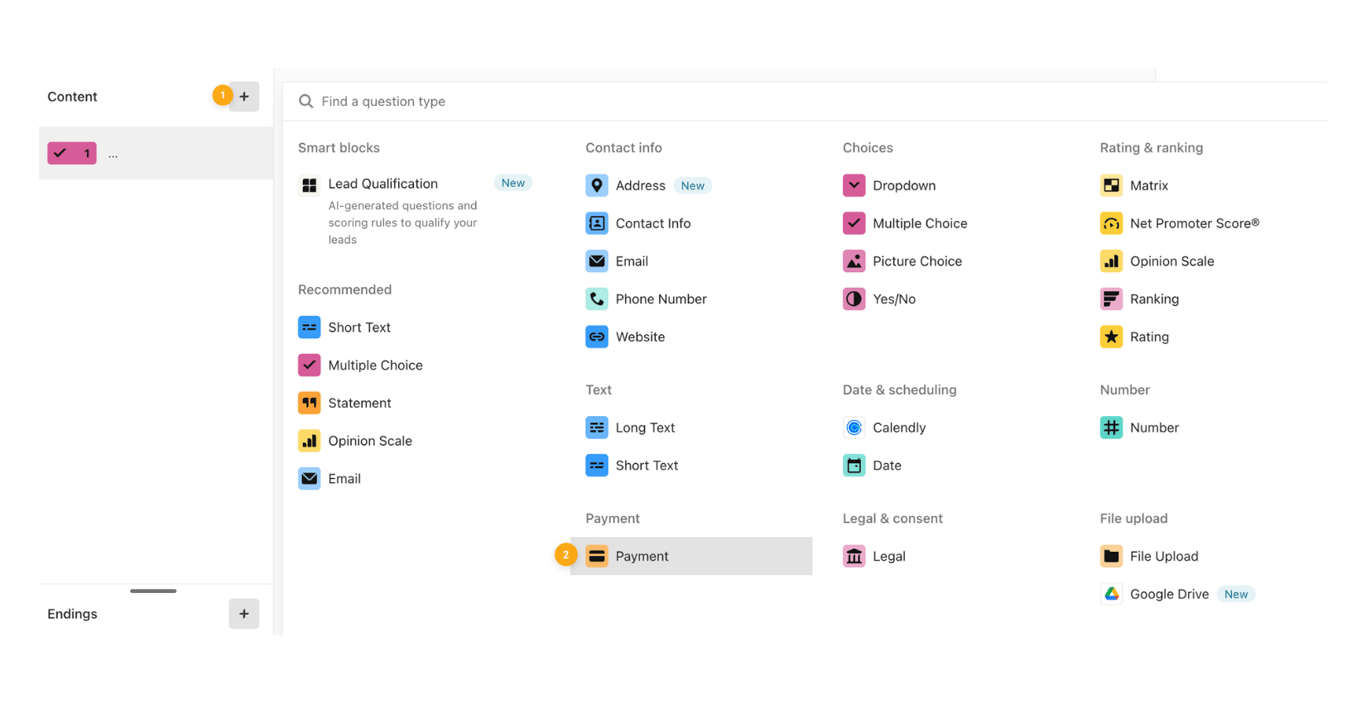Click the Lead Qualification label
This screenshot has width=1366, height=703.
(383, 184)
